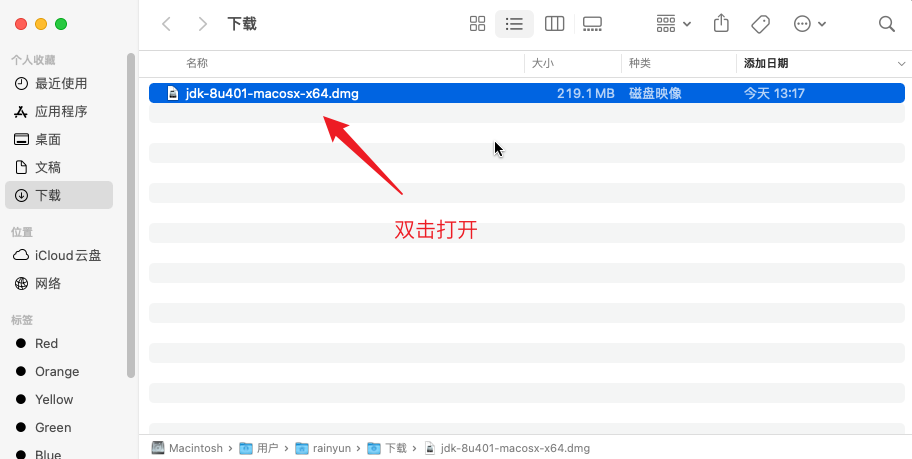Select the jdk-8u401-macosx-x64.dmg file

coord(272,94)
